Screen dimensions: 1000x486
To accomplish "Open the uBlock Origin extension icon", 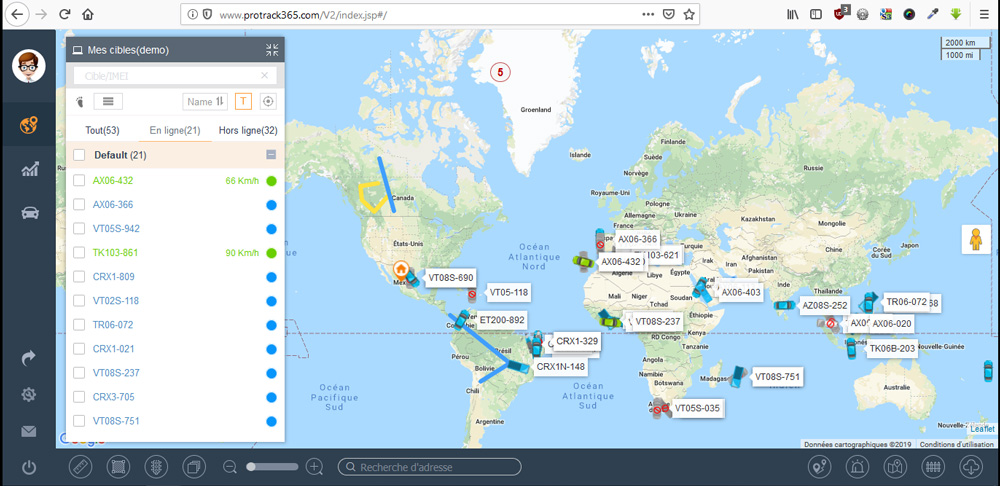I will point(841,13).
